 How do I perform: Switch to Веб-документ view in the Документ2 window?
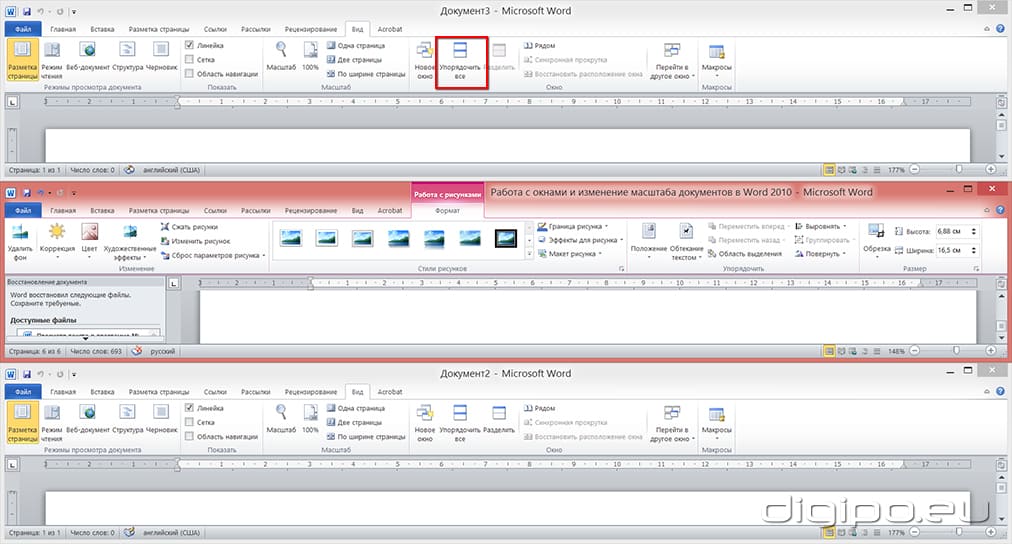pyautogui.click(x=88, y=421)
